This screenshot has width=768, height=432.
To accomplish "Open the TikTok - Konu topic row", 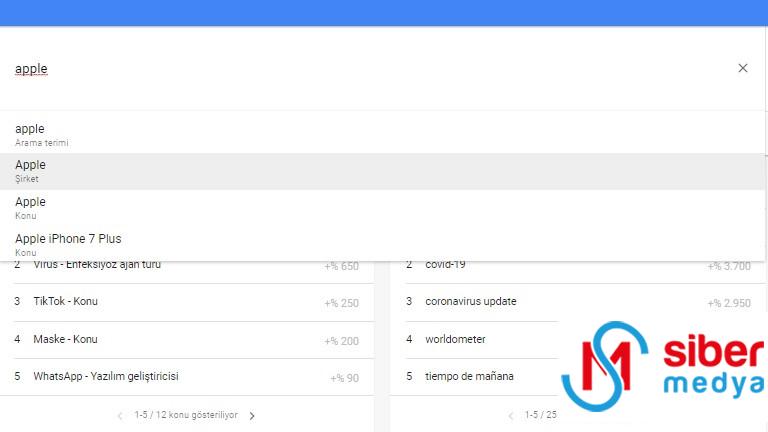I will tap(66, 302).
